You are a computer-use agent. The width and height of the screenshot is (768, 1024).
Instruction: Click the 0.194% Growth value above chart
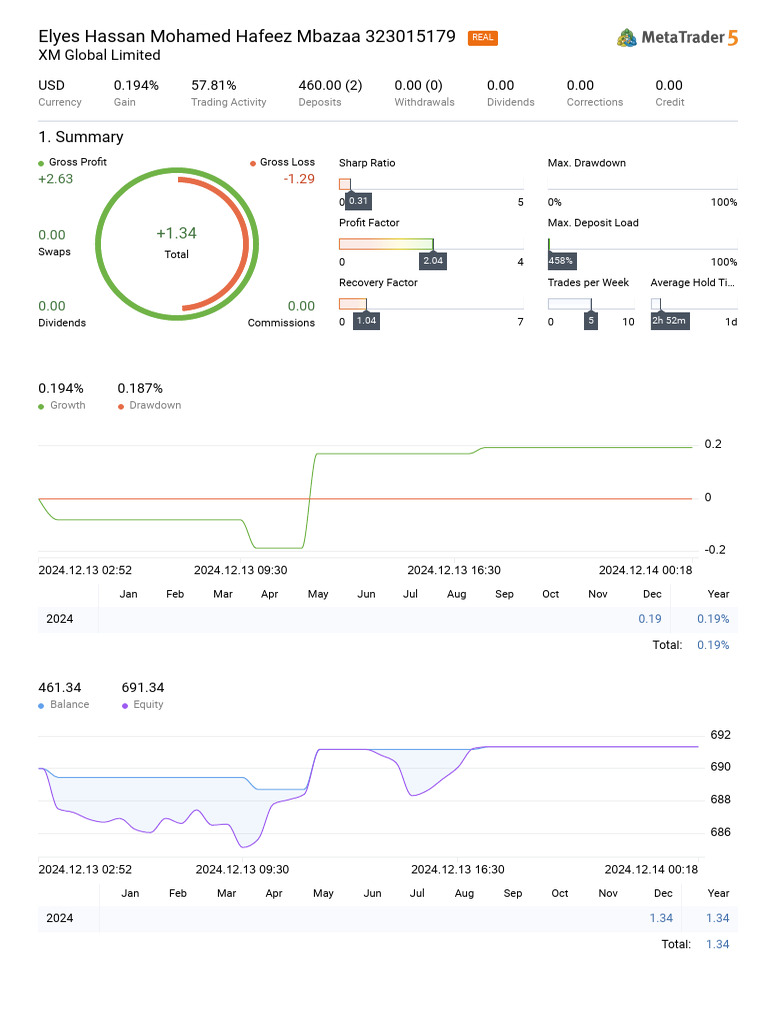coord(61,389)
